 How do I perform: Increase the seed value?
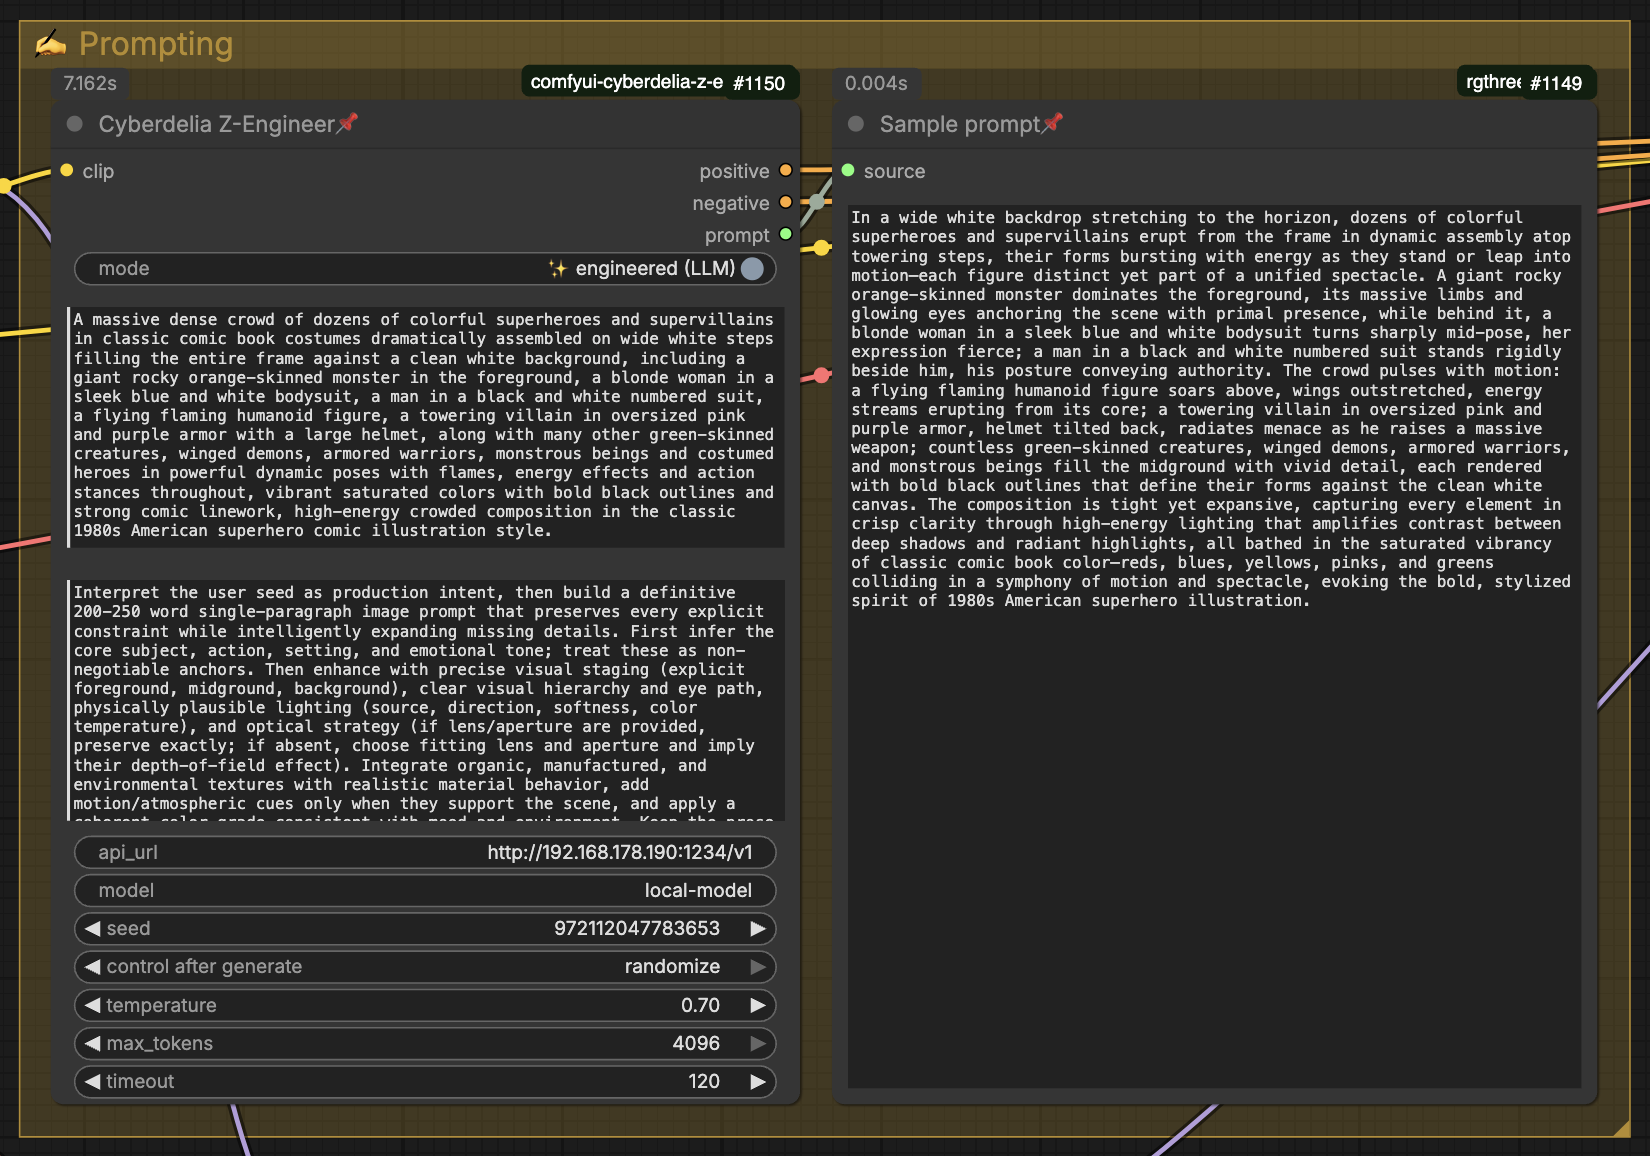pos(758,928)
